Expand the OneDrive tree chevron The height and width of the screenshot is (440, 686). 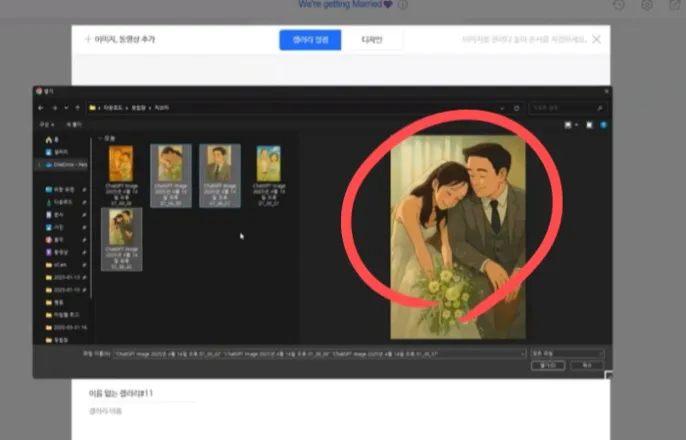[39, 165]
